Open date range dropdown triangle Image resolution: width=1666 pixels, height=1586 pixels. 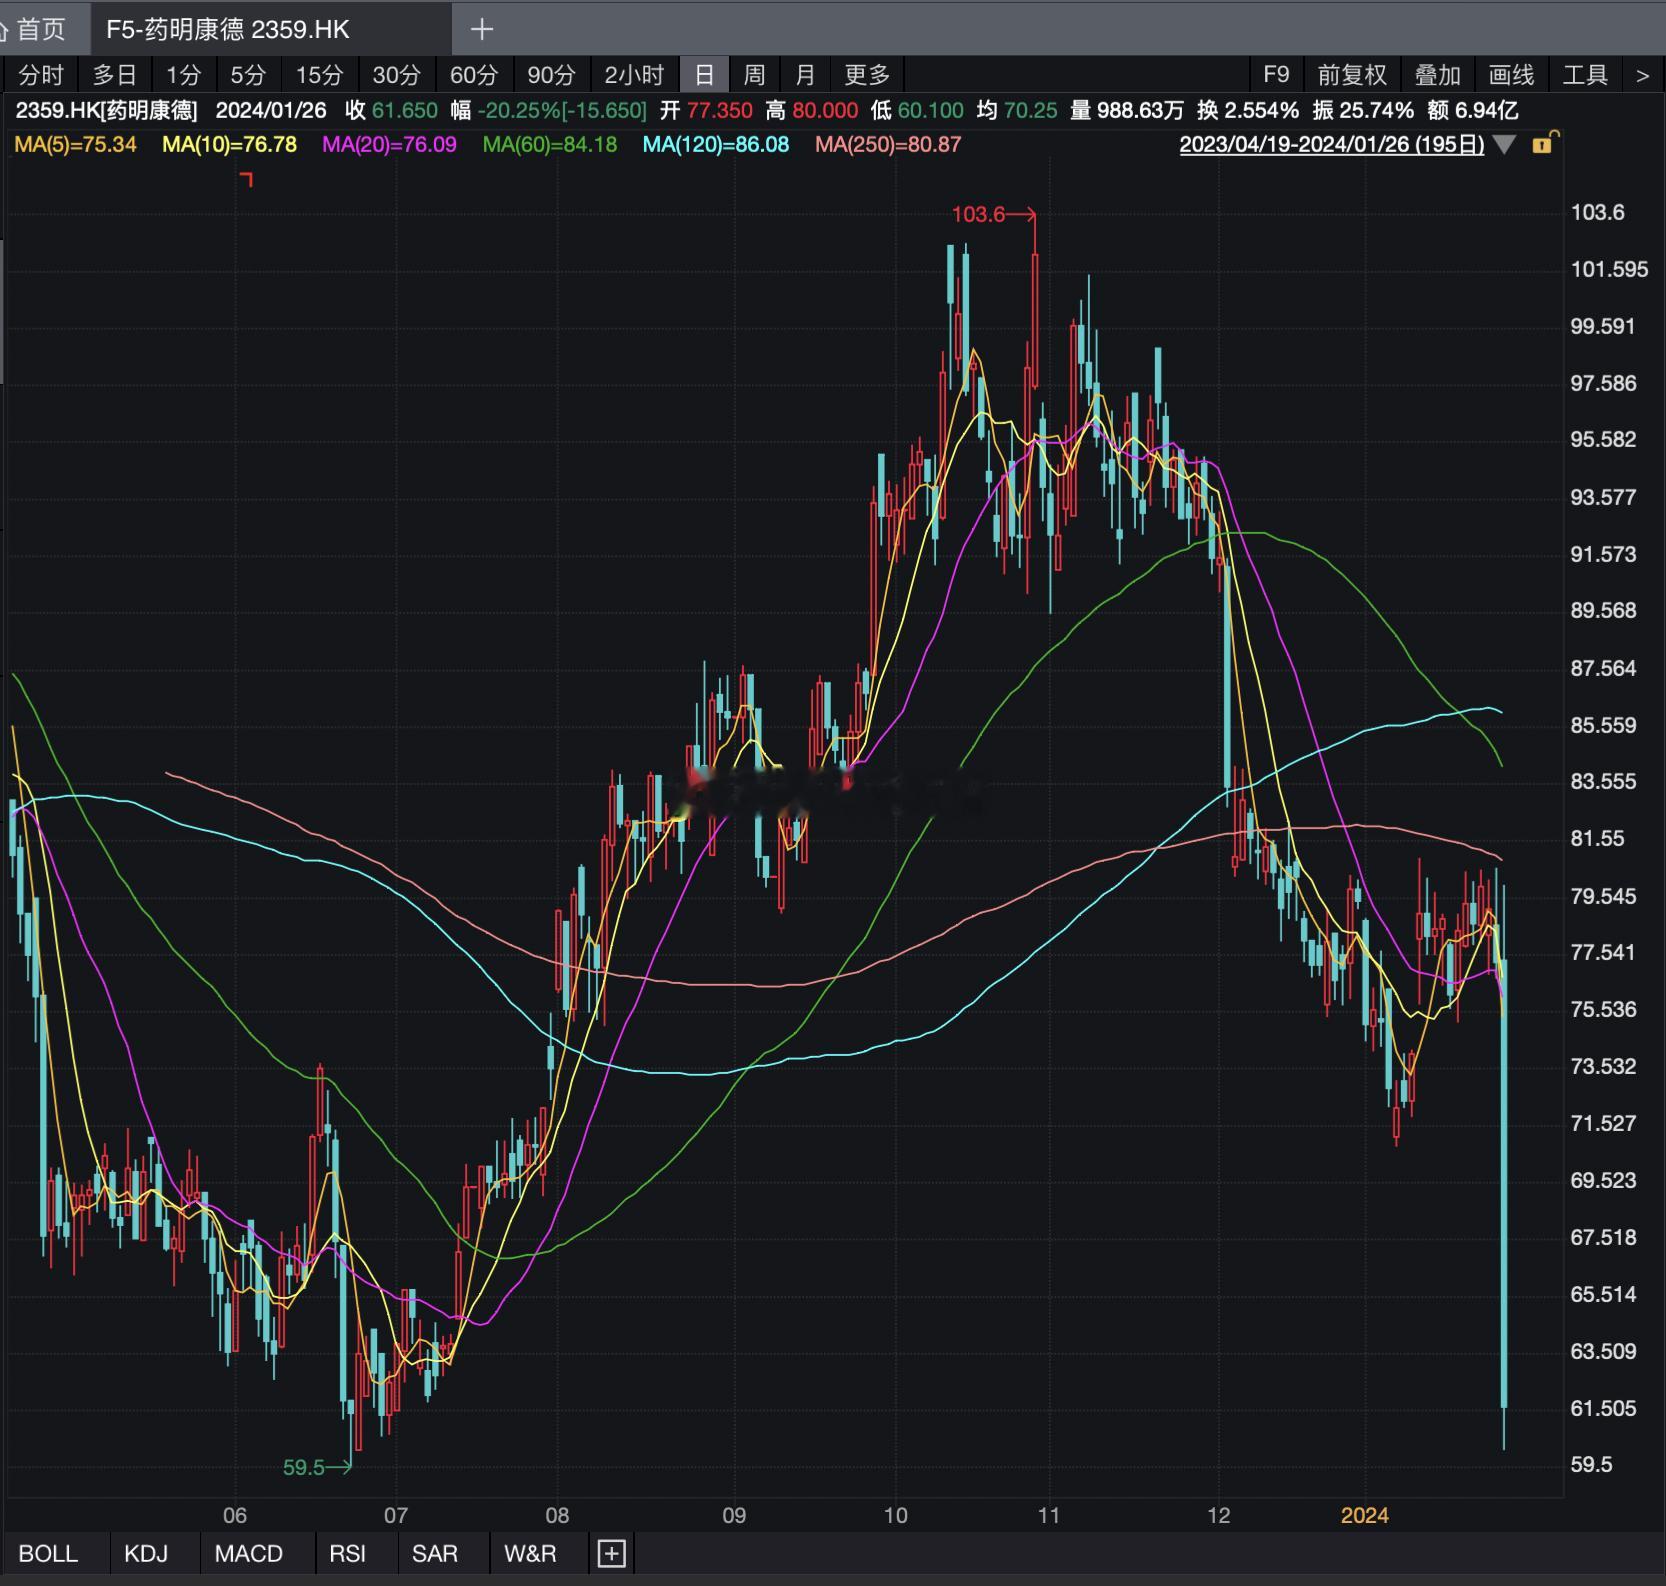[1503, 145]
